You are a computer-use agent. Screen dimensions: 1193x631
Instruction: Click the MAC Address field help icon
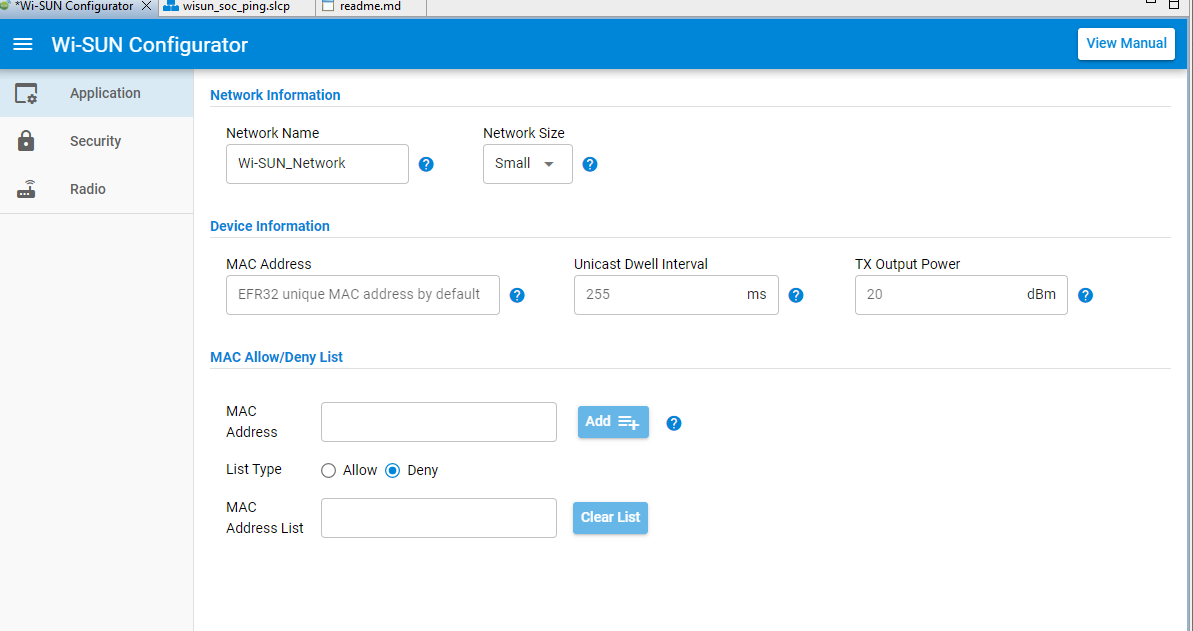click(x=517, y=295)
